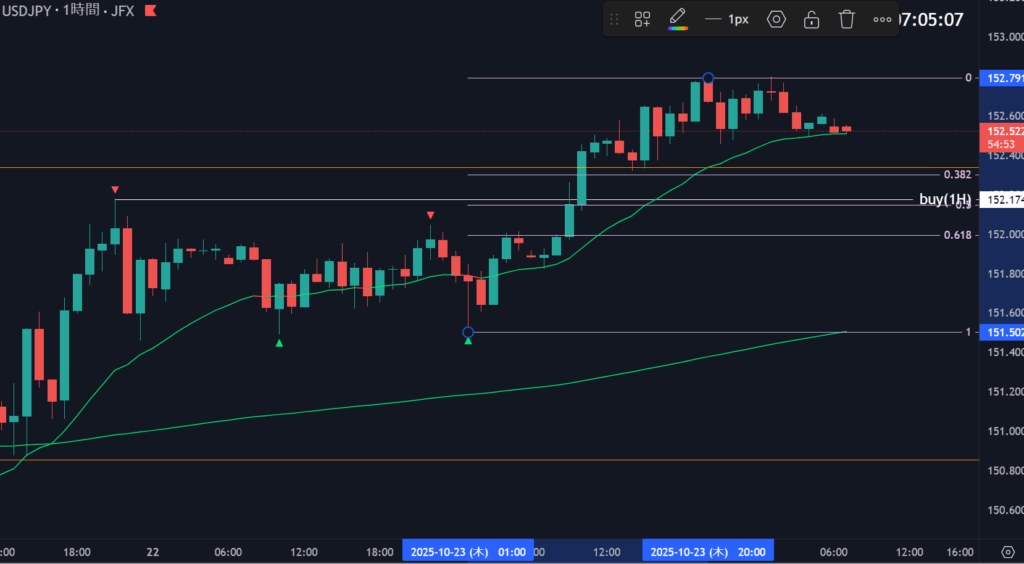Click the buy(1H) horizontal line label
This screenshot has width=1024, height=564.
coord(944,199)
